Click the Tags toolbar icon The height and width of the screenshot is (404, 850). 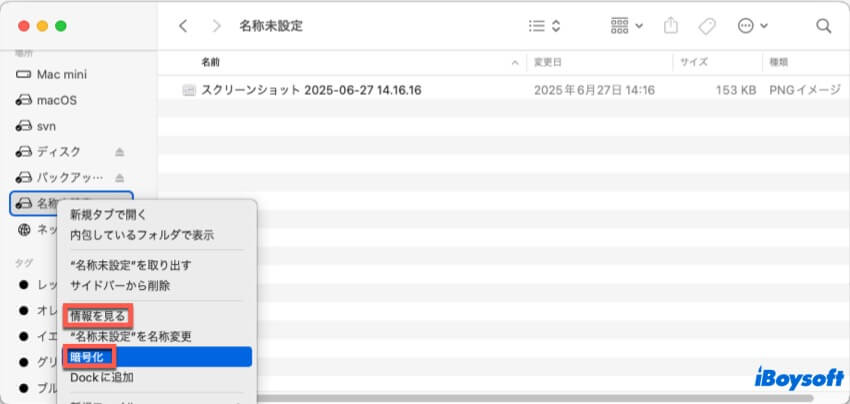pos(706,26)
